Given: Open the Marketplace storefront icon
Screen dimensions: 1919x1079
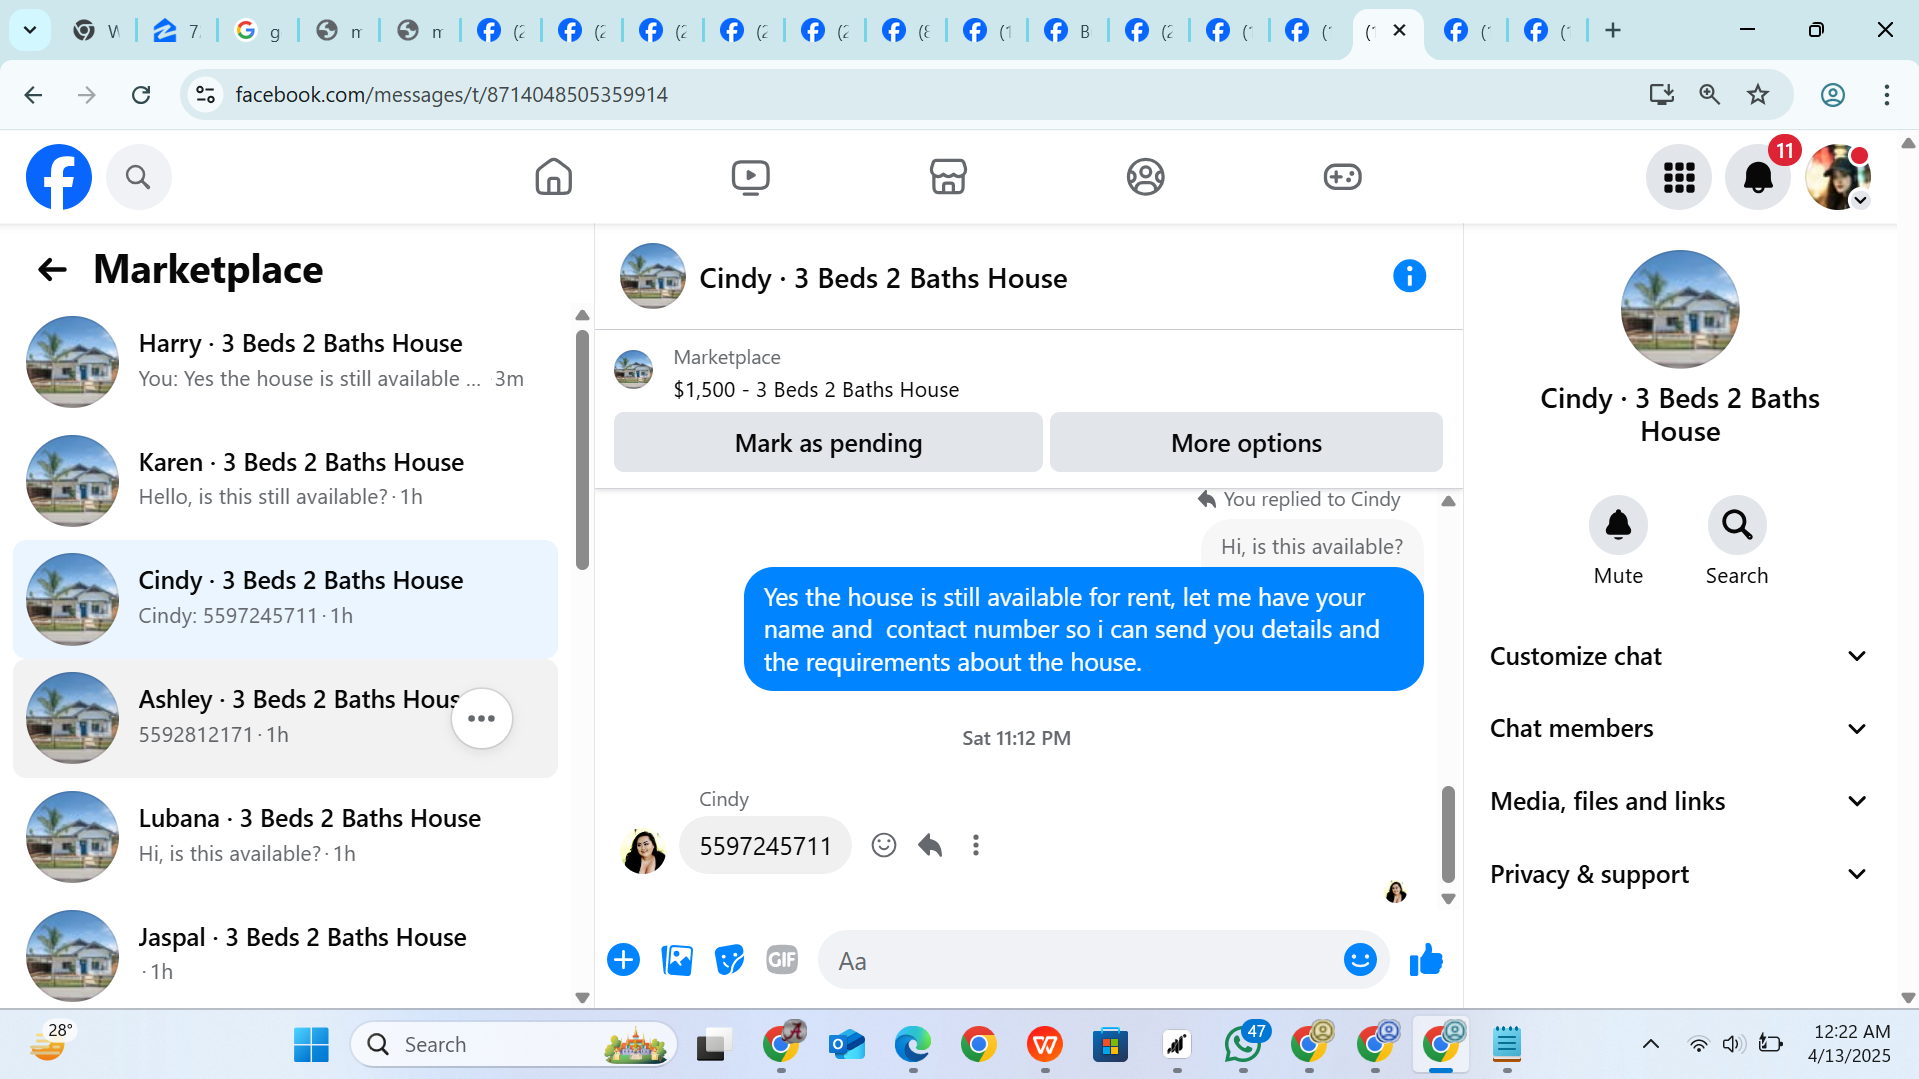Looking at the screenshot, I should pos(948,177).
